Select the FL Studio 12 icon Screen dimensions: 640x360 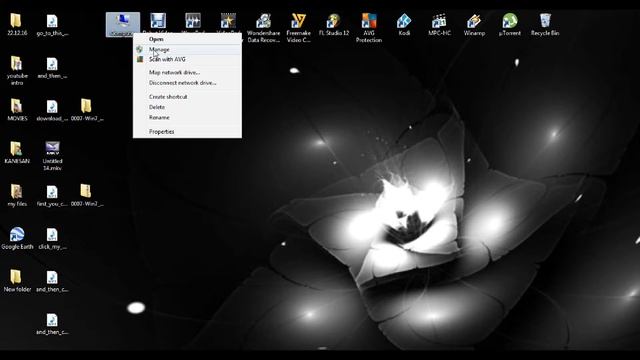coord(334,21)
